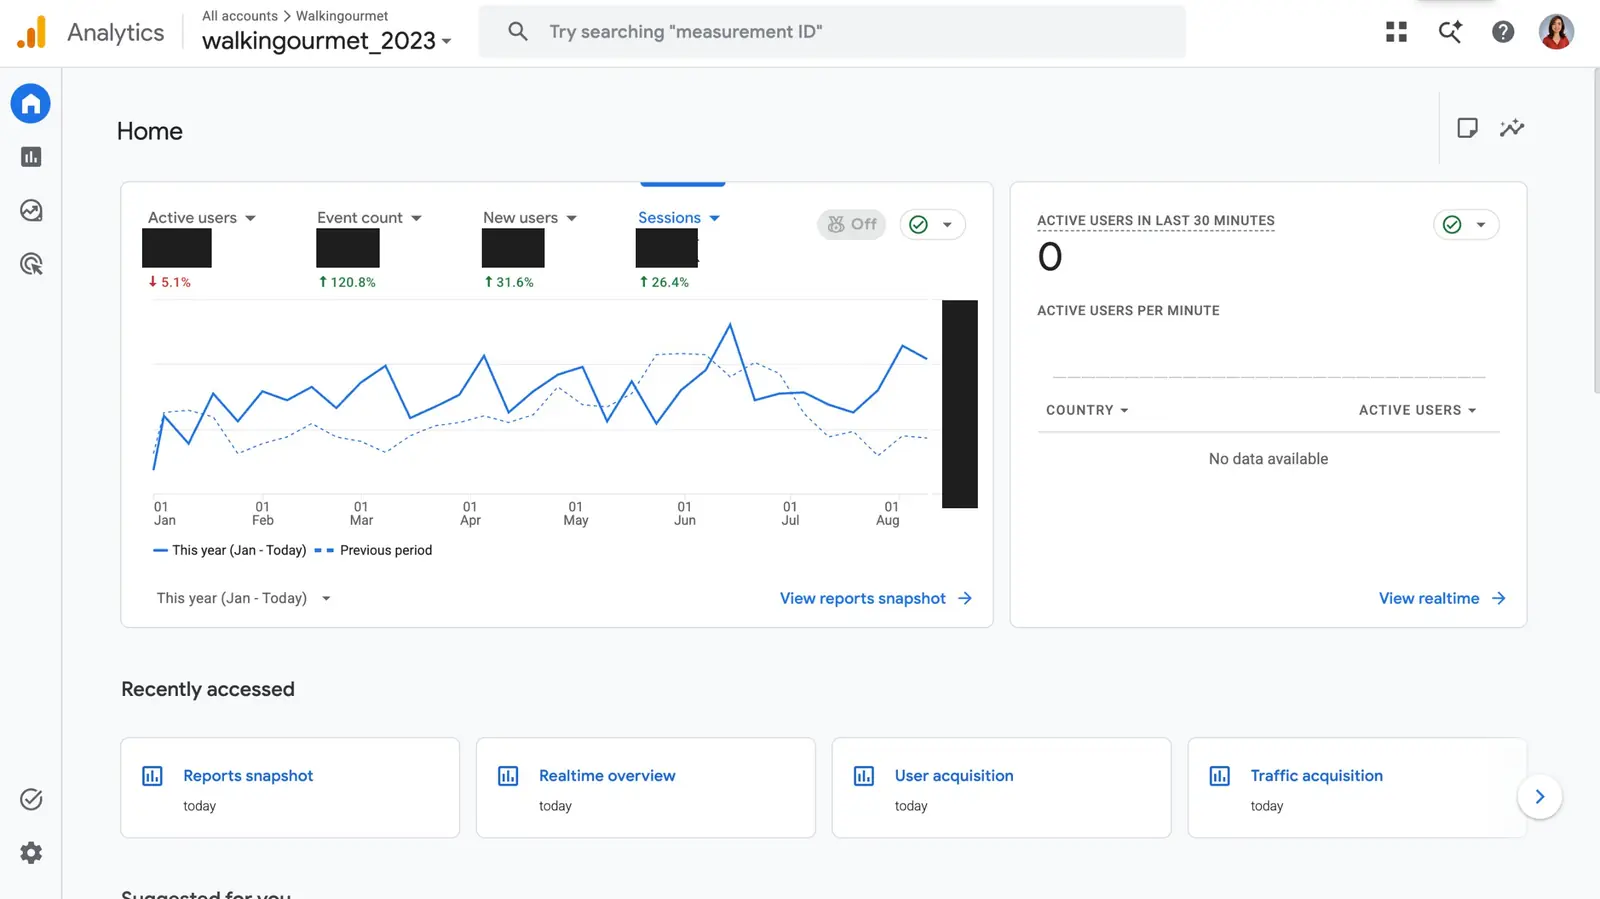Toggle the anomaly detection Off switch
Viewport: 1600px width, 899px height.
point(852,224)
